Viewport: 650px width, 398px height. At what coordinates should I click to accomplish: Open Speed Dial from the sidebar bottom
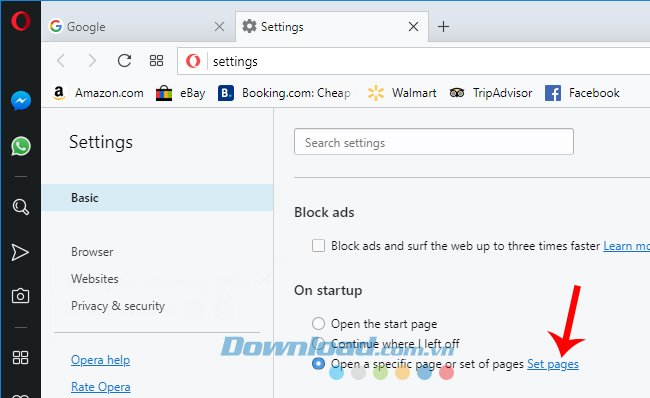tap(20, 357)
